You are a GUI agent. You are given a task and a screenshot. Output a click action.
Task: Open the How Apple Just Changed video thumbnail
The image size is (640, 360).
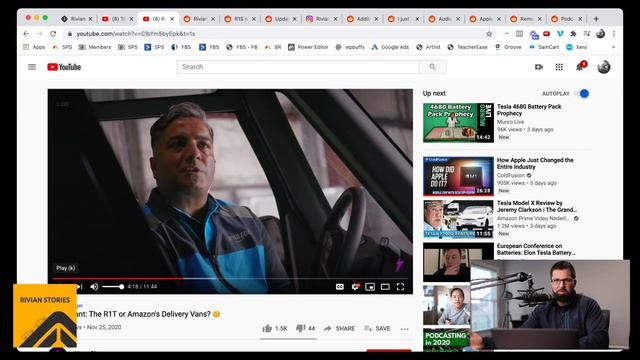click(x=458, y=176)
